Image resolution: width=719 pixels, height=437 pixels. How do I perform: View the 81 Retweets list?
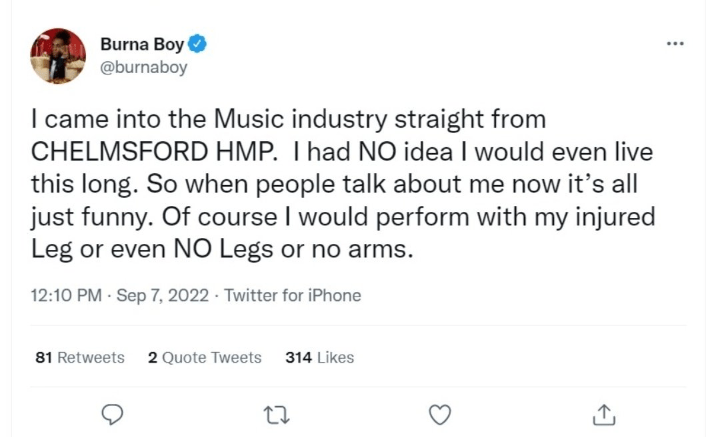[80, 357]
